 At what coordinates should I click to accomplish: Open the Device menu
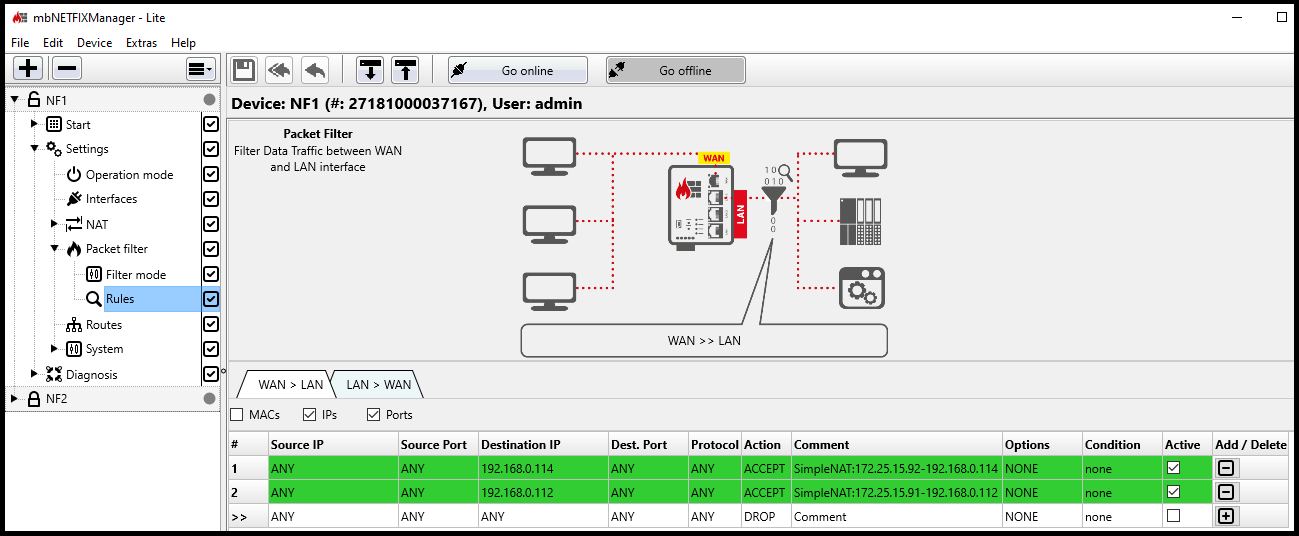[95, 43]
